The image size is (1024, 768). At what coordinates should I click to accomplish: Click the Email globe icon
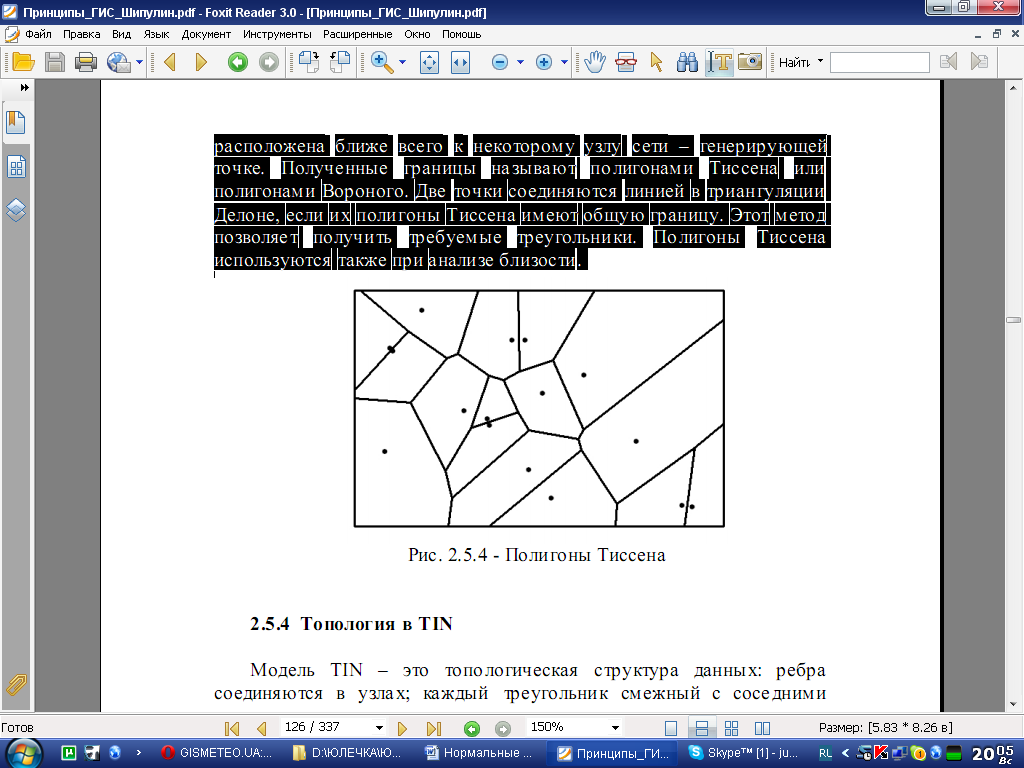point(119,62)
